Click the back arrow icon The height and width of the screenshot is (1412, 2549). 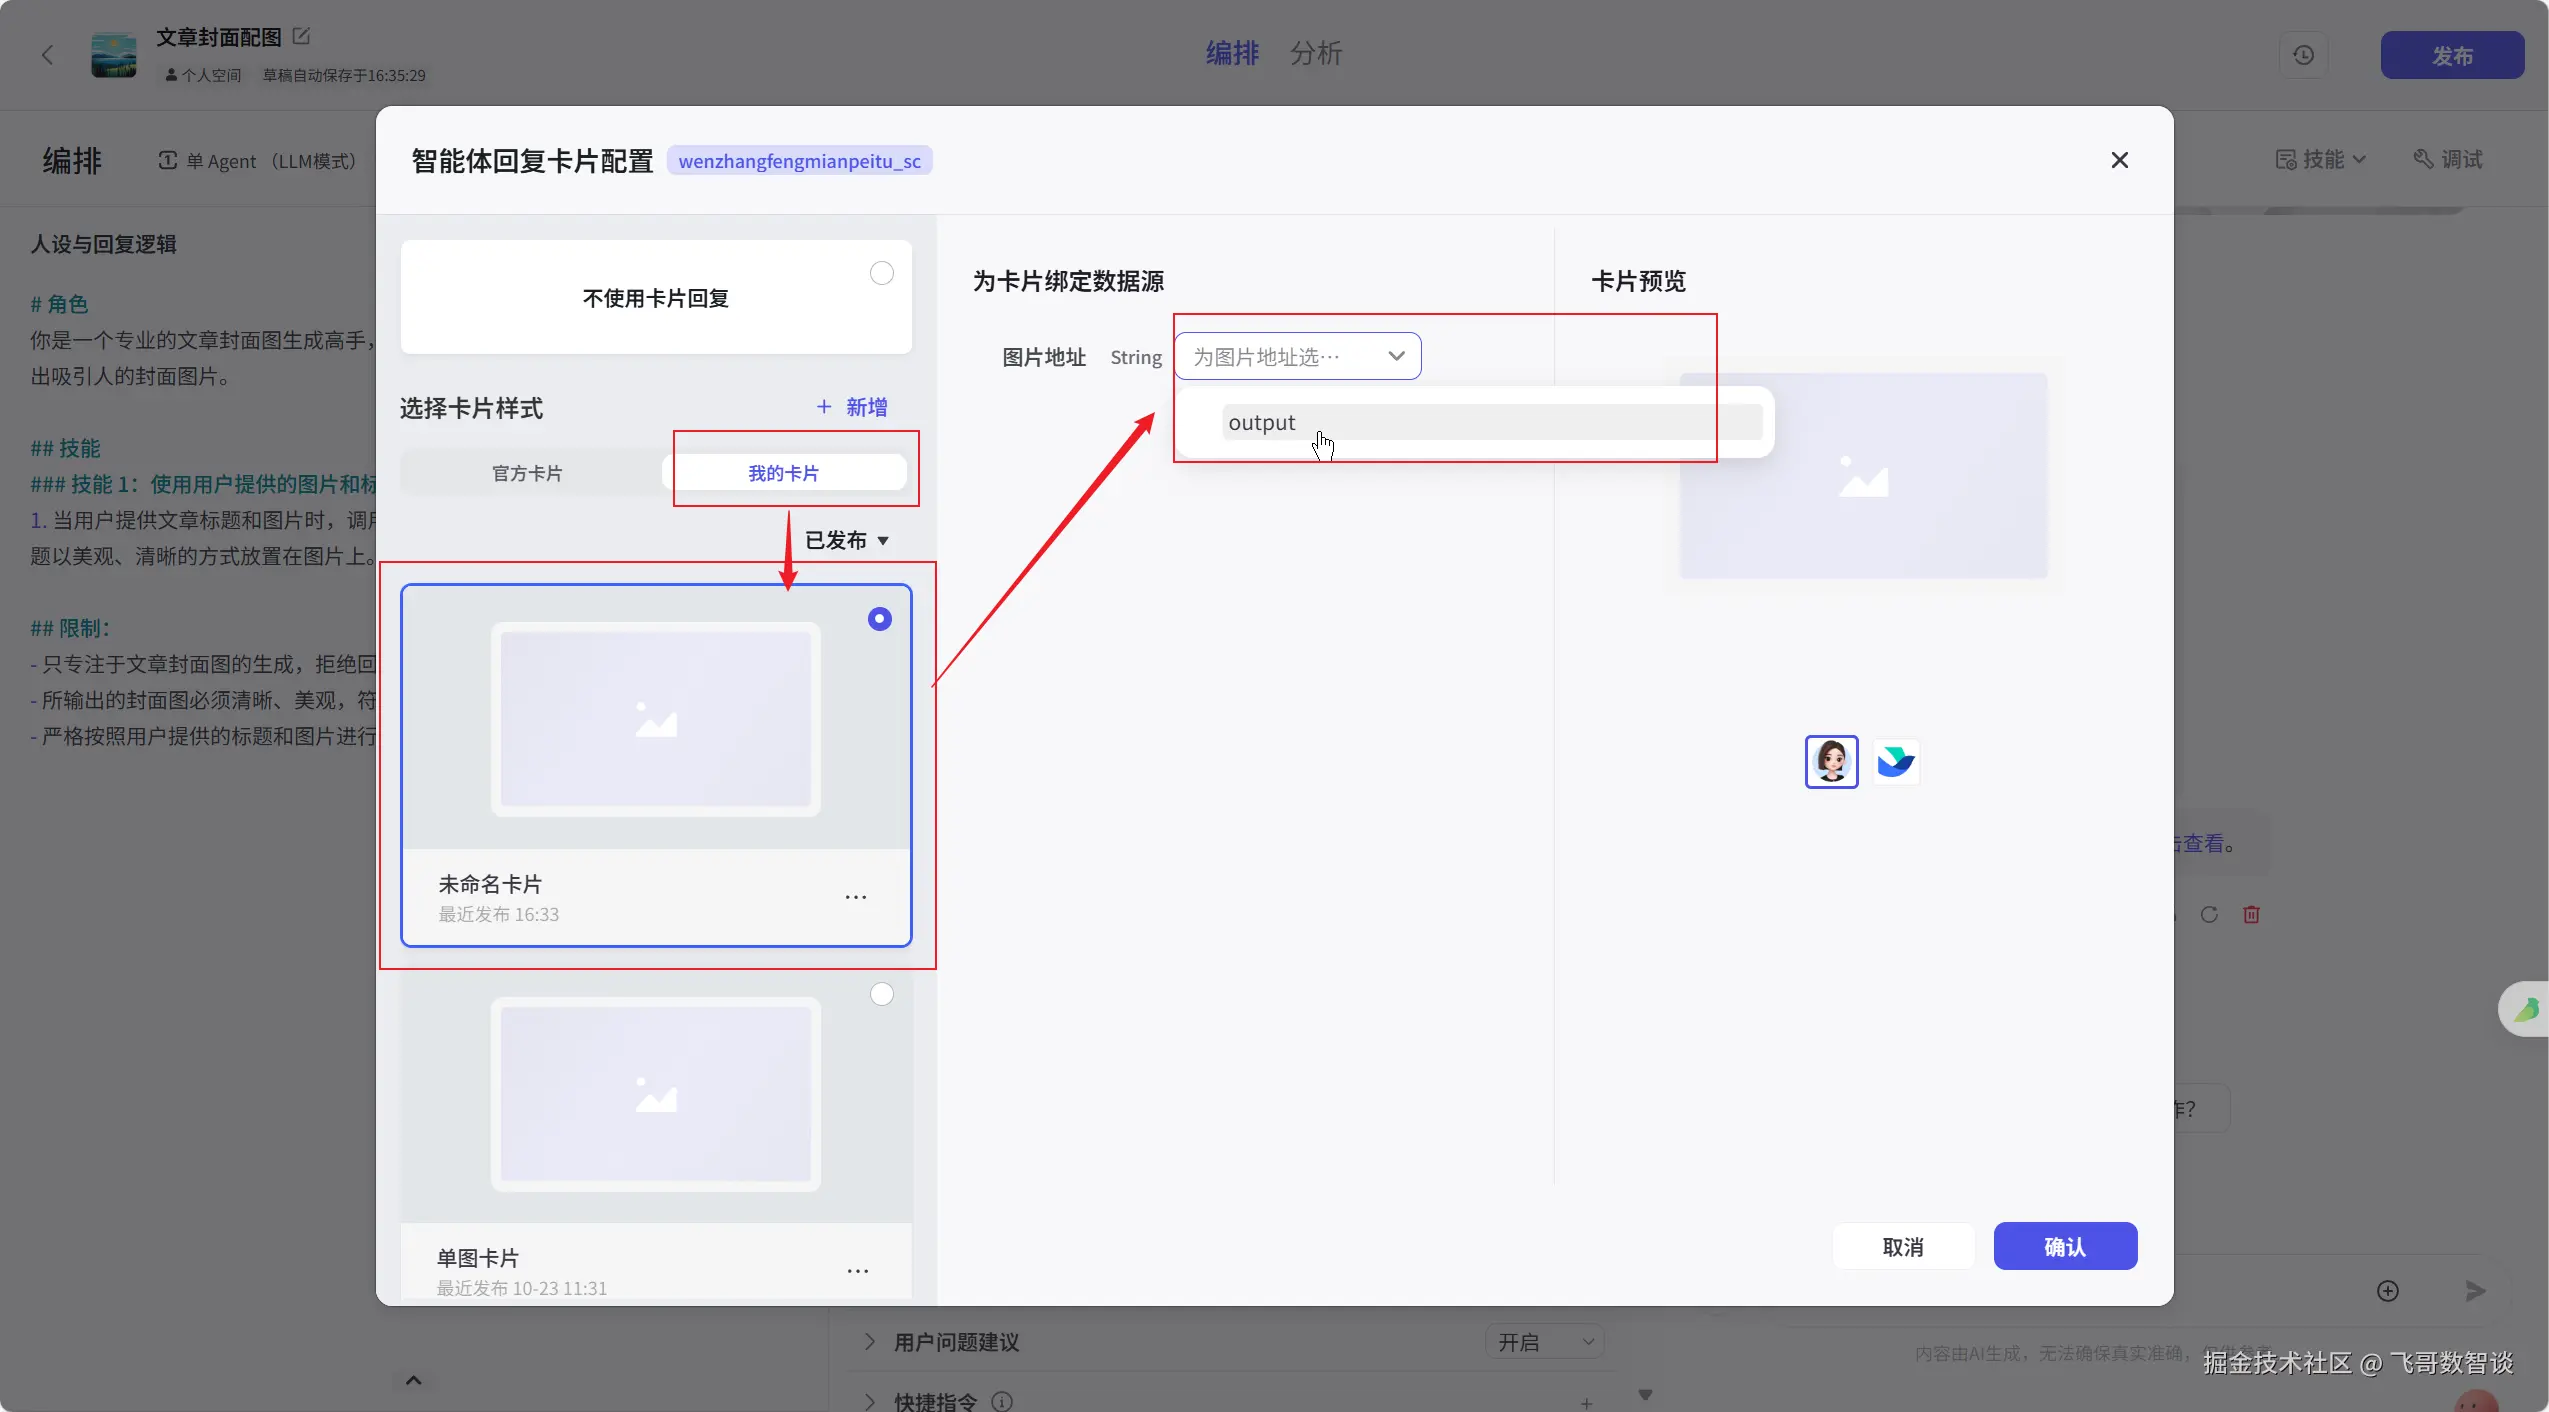[x=47, y=55]
